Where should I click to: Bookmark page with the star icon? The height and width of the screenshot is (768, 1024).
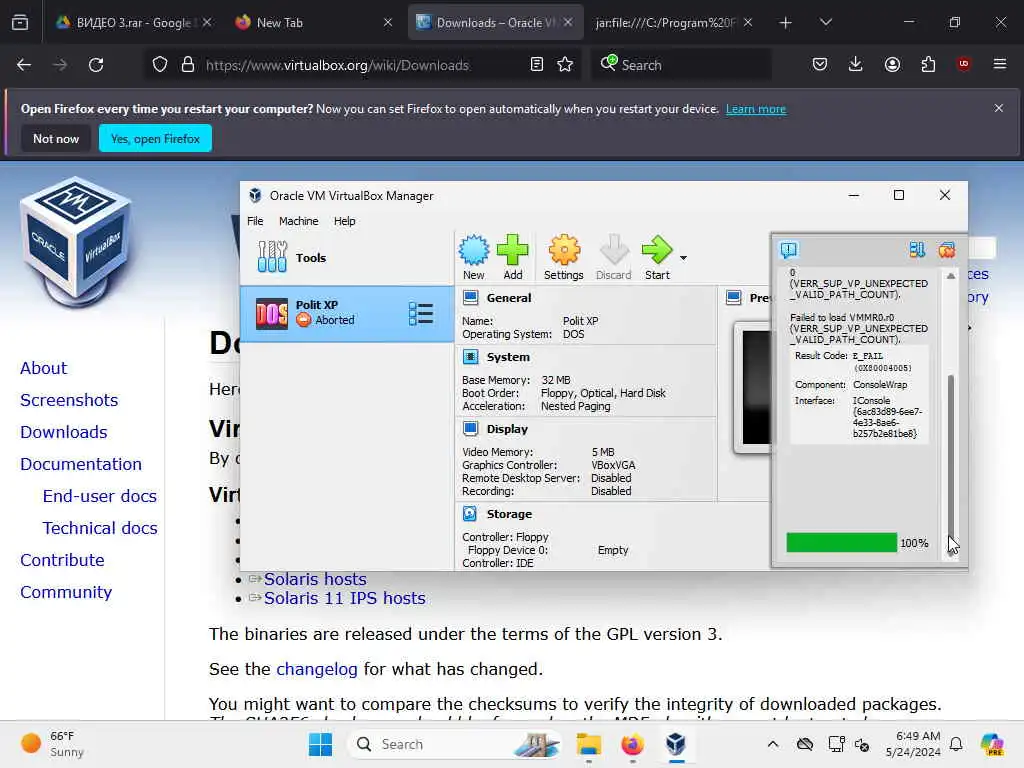click(x=565, y=65)
